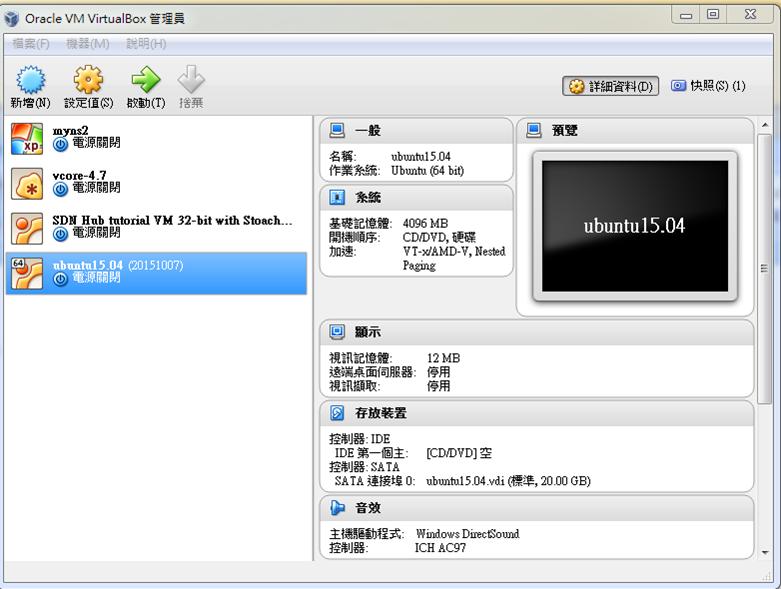The height and width of the screenshot is (589, 781).
Task: Click the 存放裝置 (Storage) section icon
Action: (337, 413)
